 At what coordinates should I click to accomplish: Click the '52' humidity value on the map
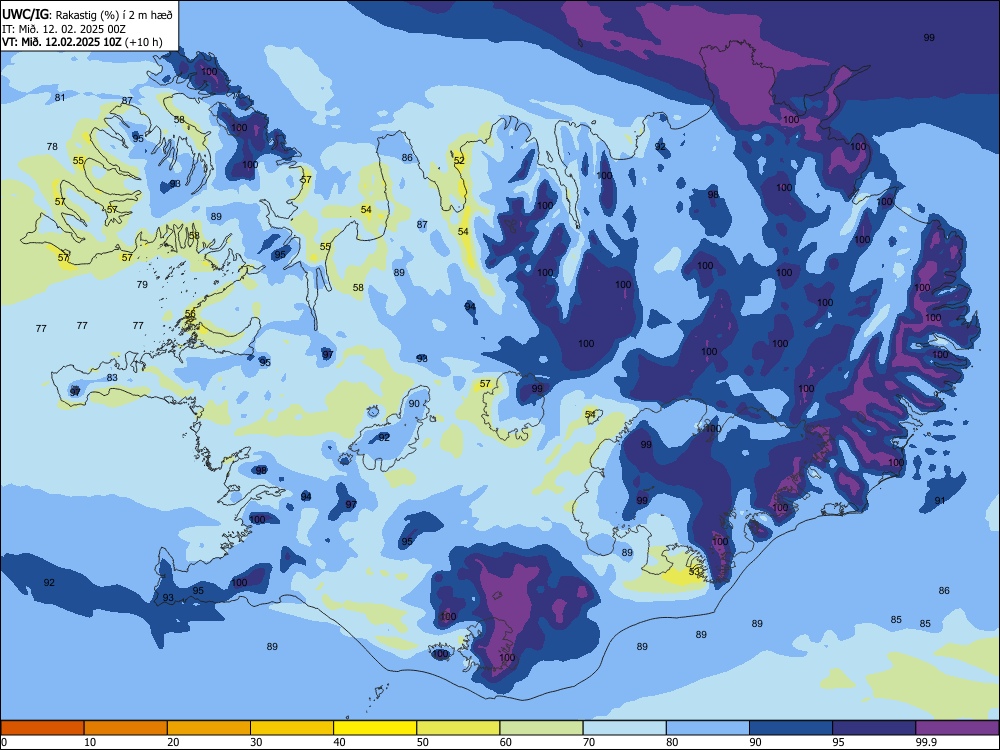459,161
